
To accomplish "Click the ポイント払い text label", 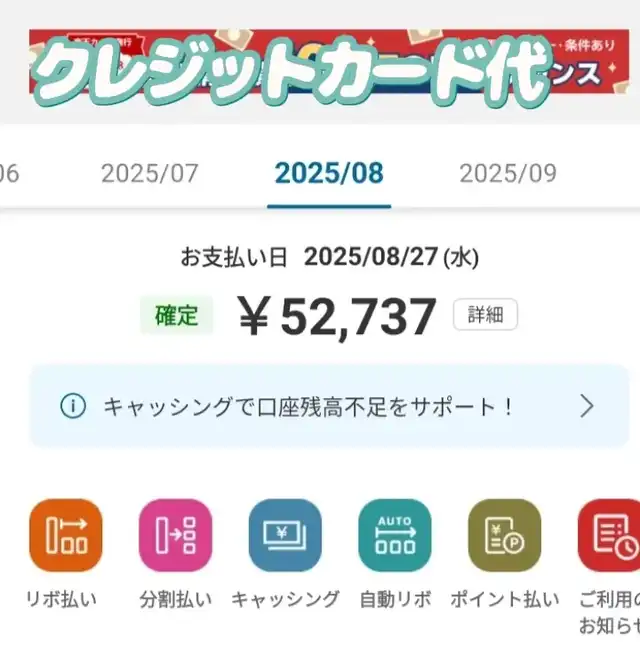I will coord(505,599).
